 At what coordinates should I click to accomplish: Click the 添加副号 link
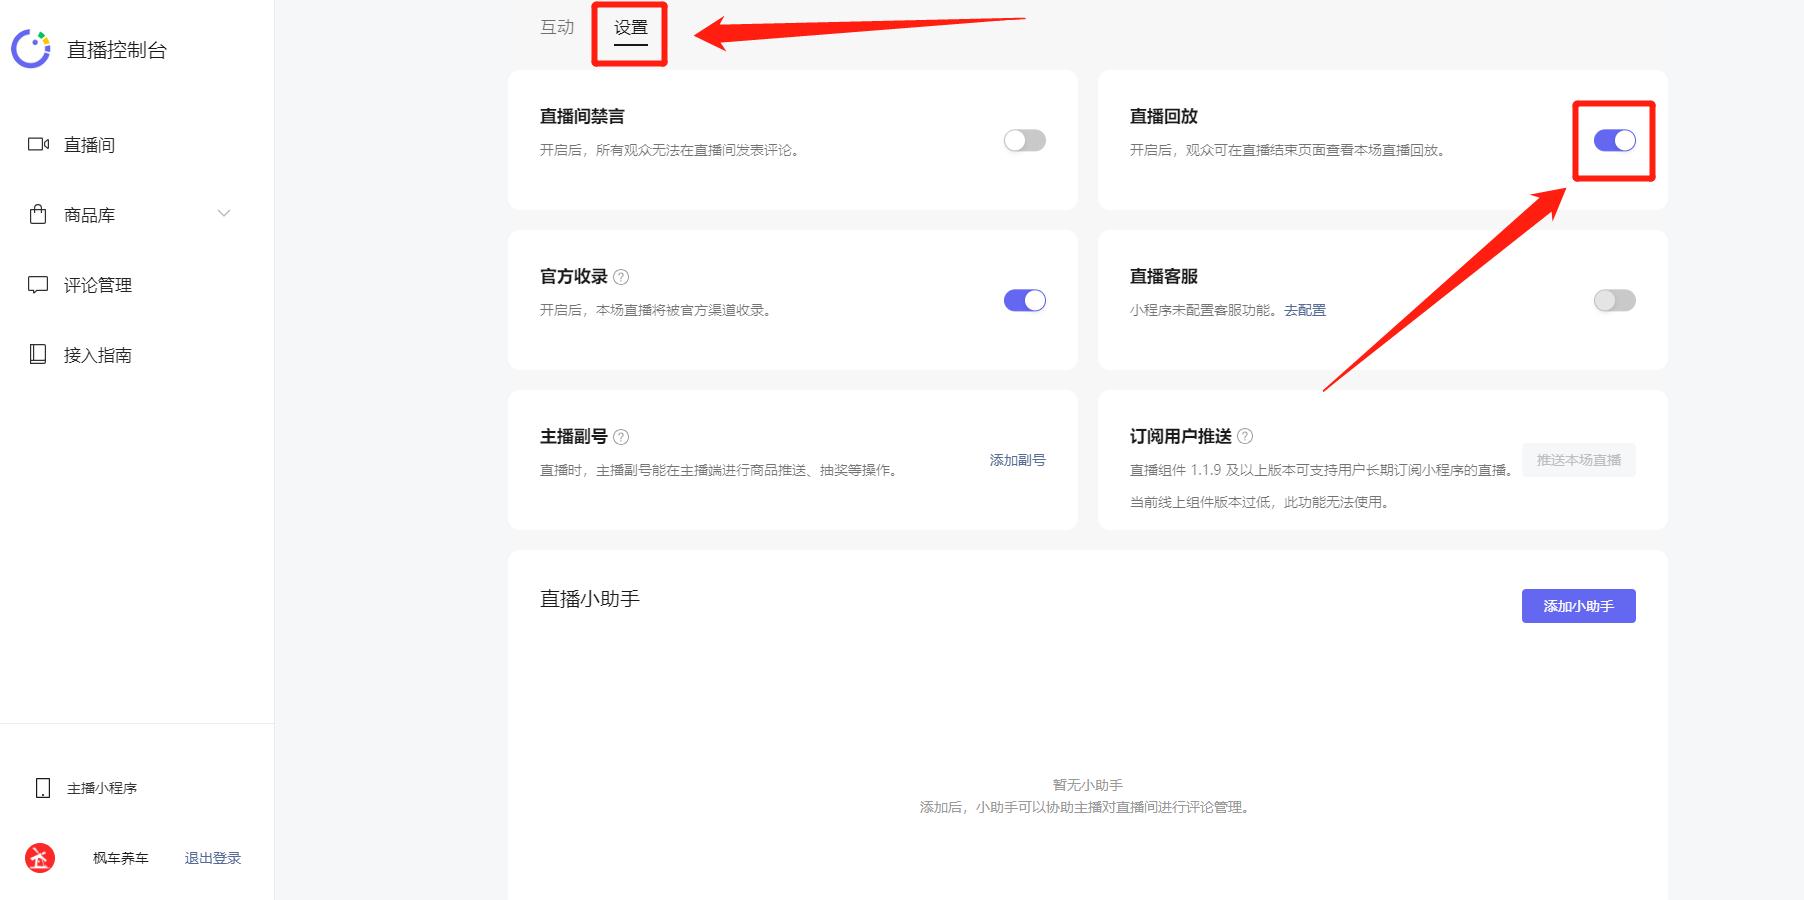click(x=1017, y=460)
